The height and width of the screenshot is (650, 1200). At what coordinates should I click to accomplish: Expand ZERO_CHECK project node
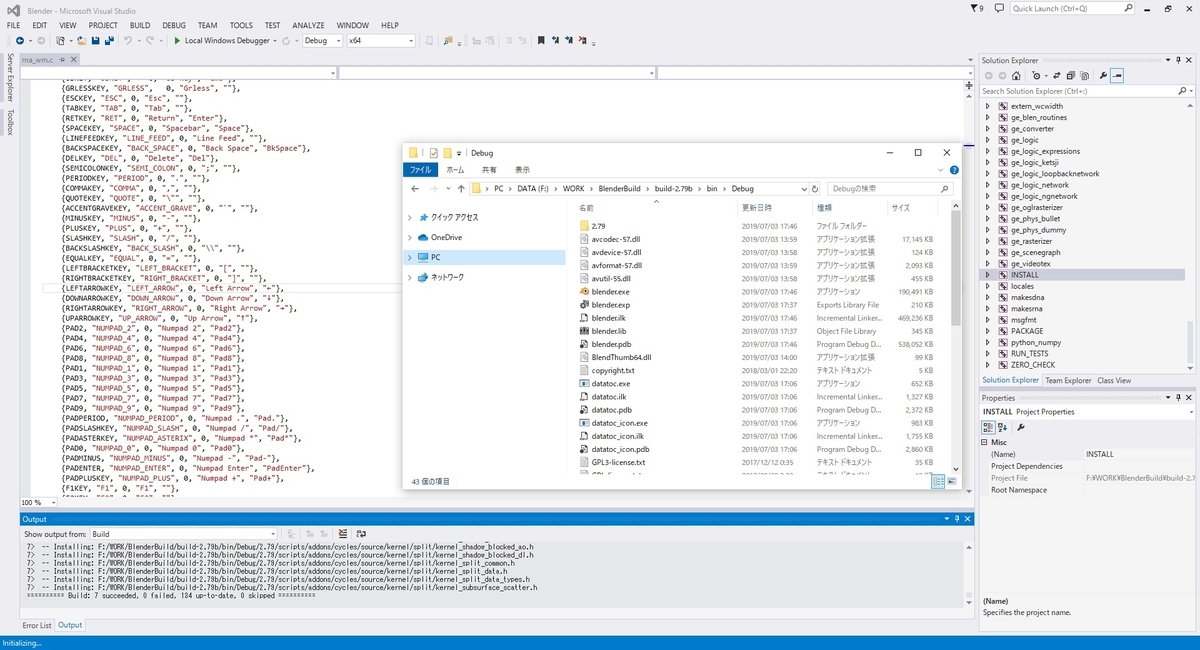point(989,365)
